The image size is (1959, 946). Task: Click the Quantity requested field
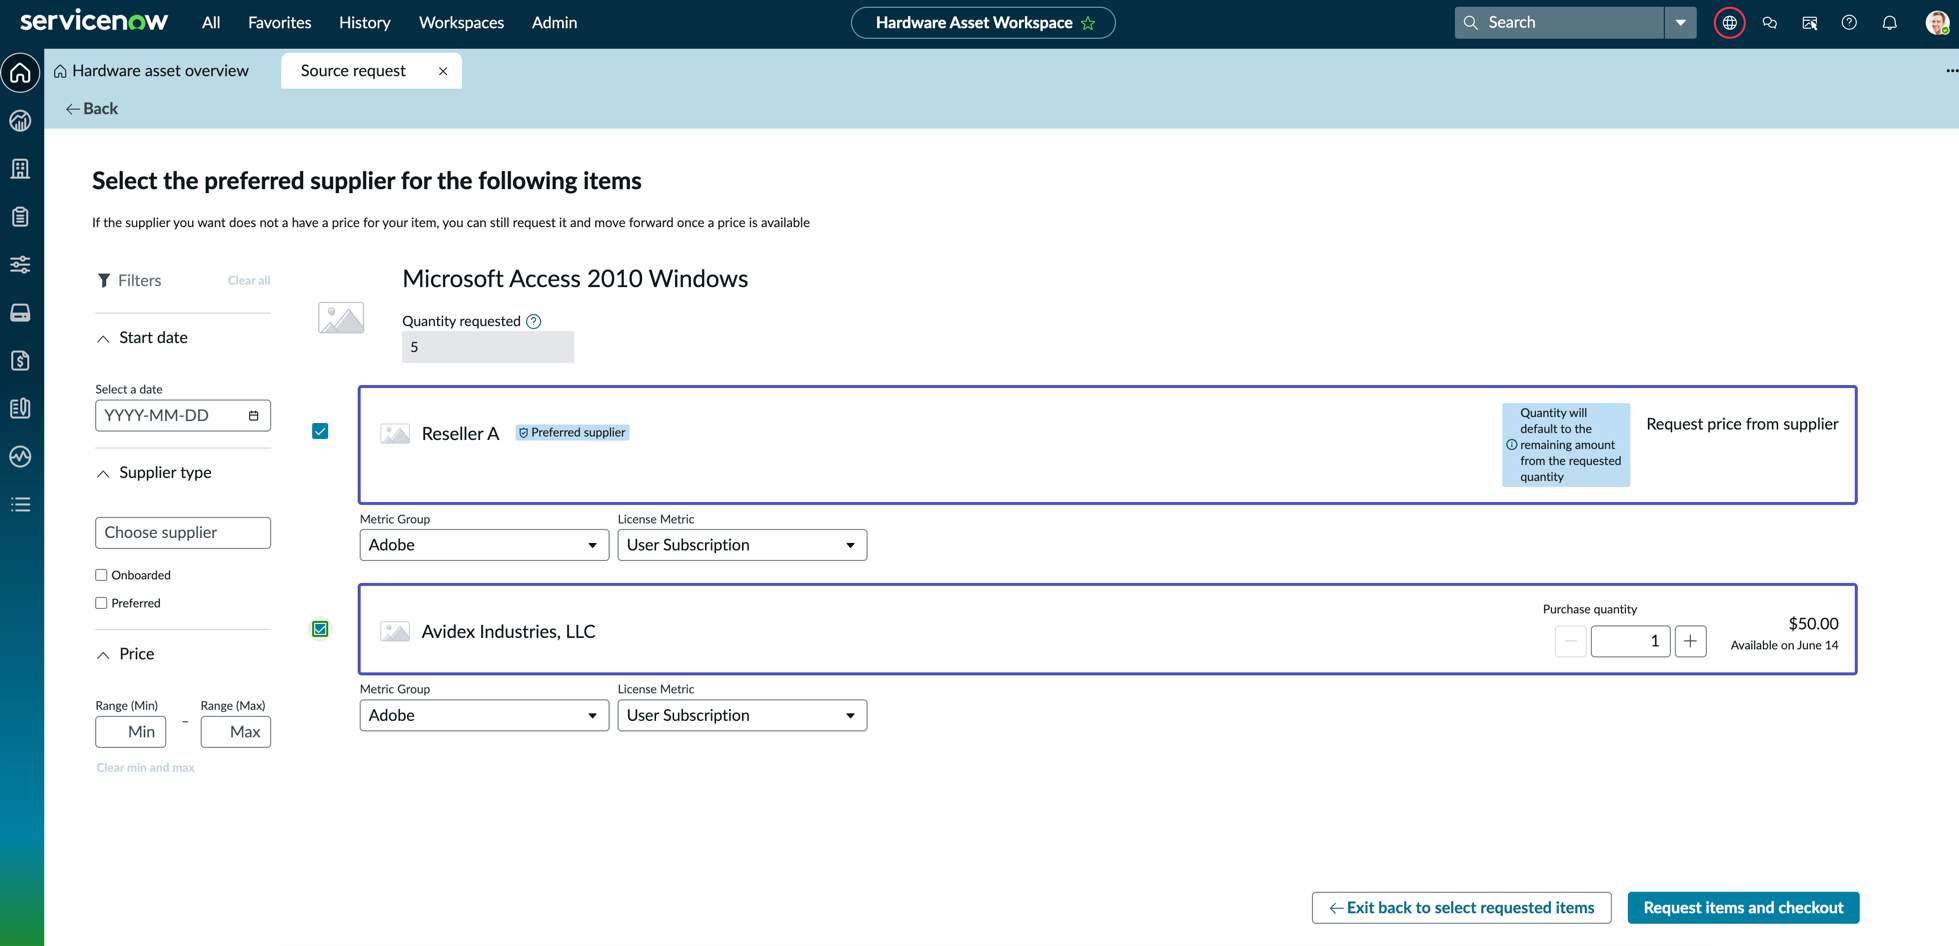click(x=488, y=347)
